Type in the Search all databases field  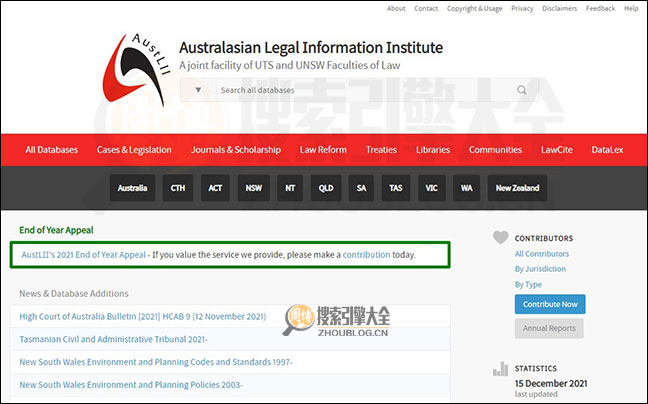point(360,90)
